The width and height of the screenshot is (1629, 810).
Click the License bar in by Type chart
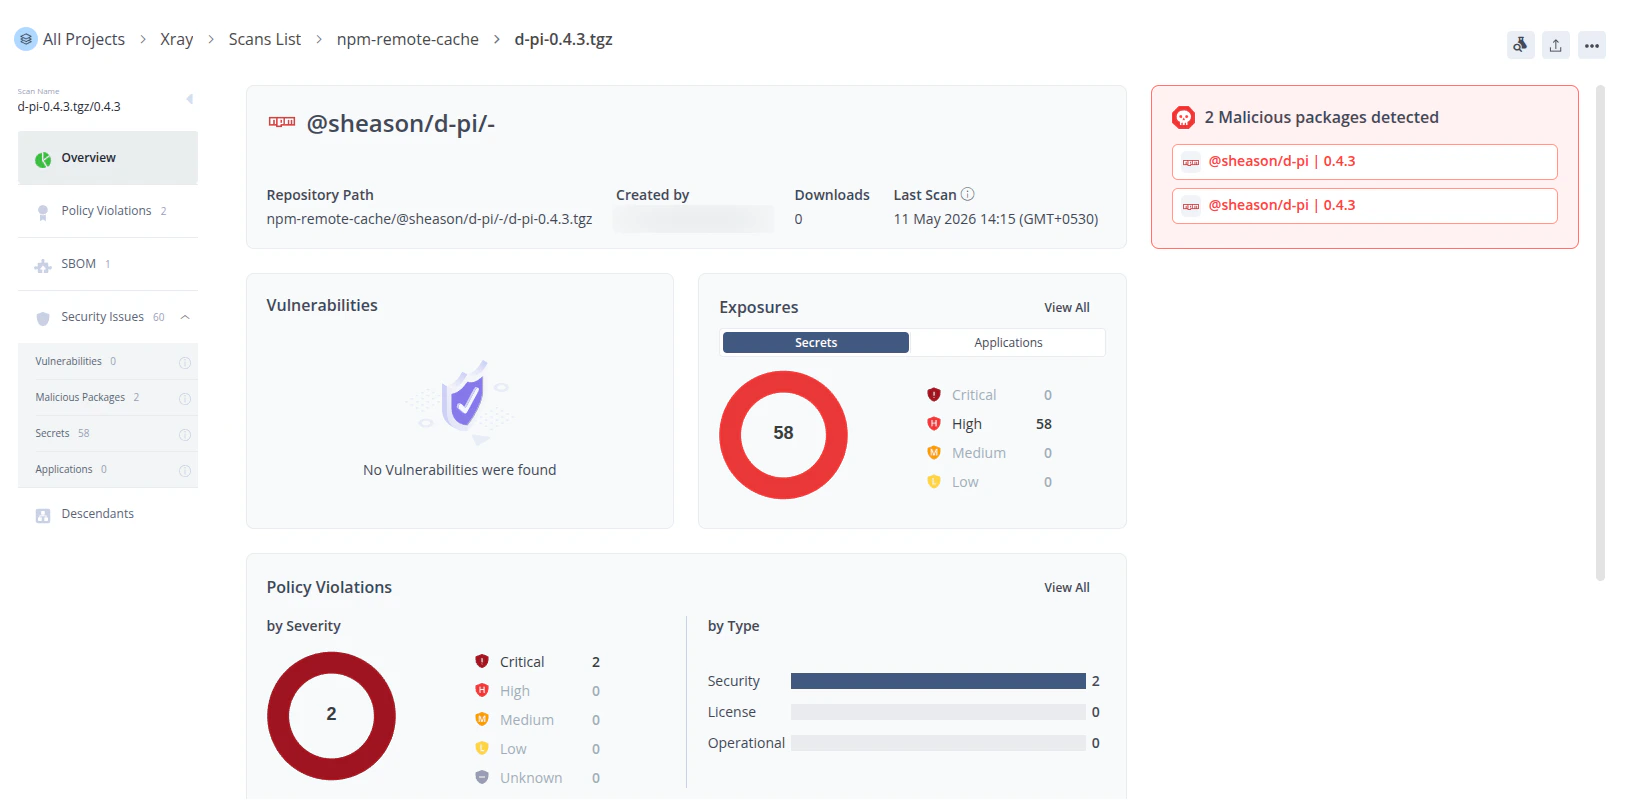point(938,712)
